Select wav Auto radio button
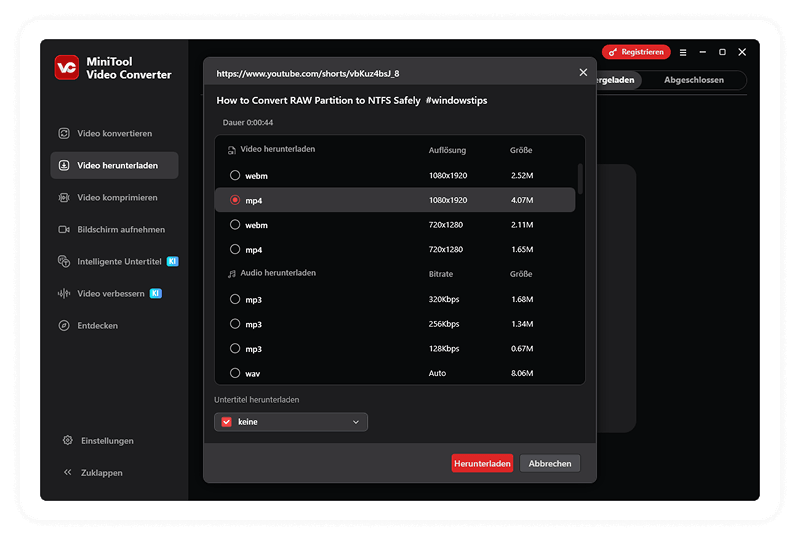The width and height of the screenshot is (800, 540). tap(235, 373)
